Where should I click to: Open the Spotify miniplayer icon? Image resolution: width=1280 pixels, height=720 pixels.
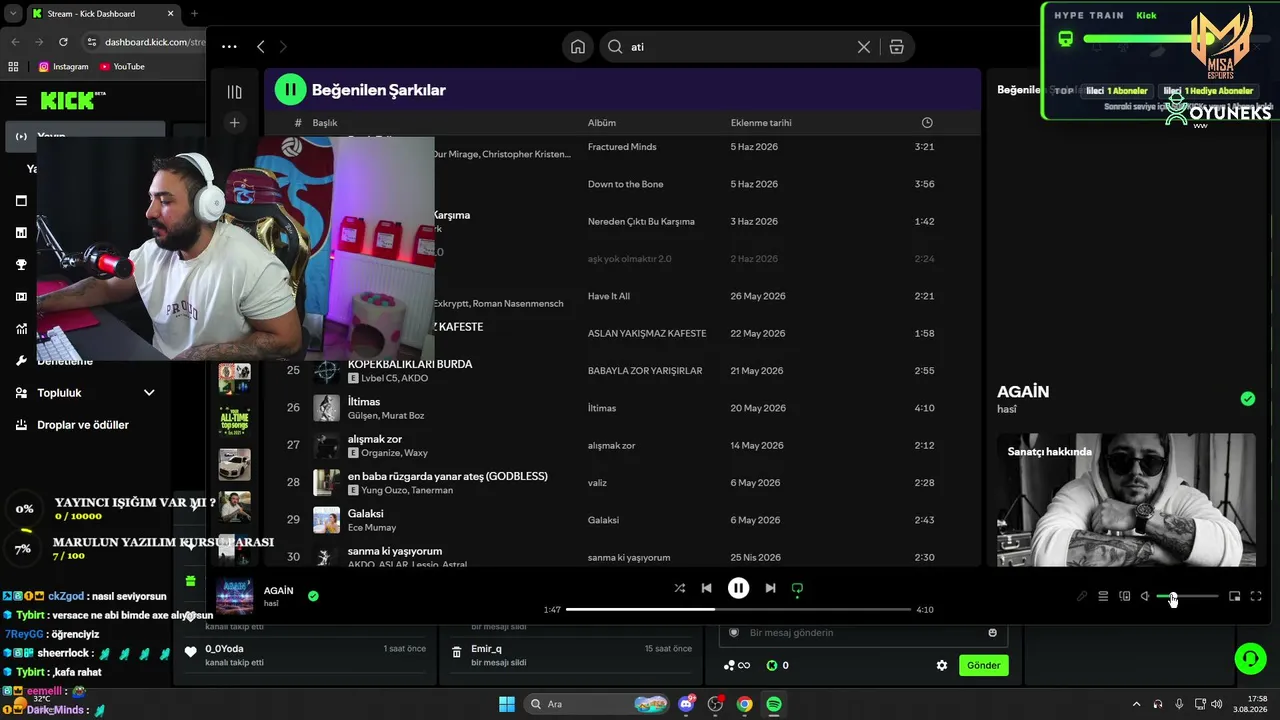click(1235, 596)
